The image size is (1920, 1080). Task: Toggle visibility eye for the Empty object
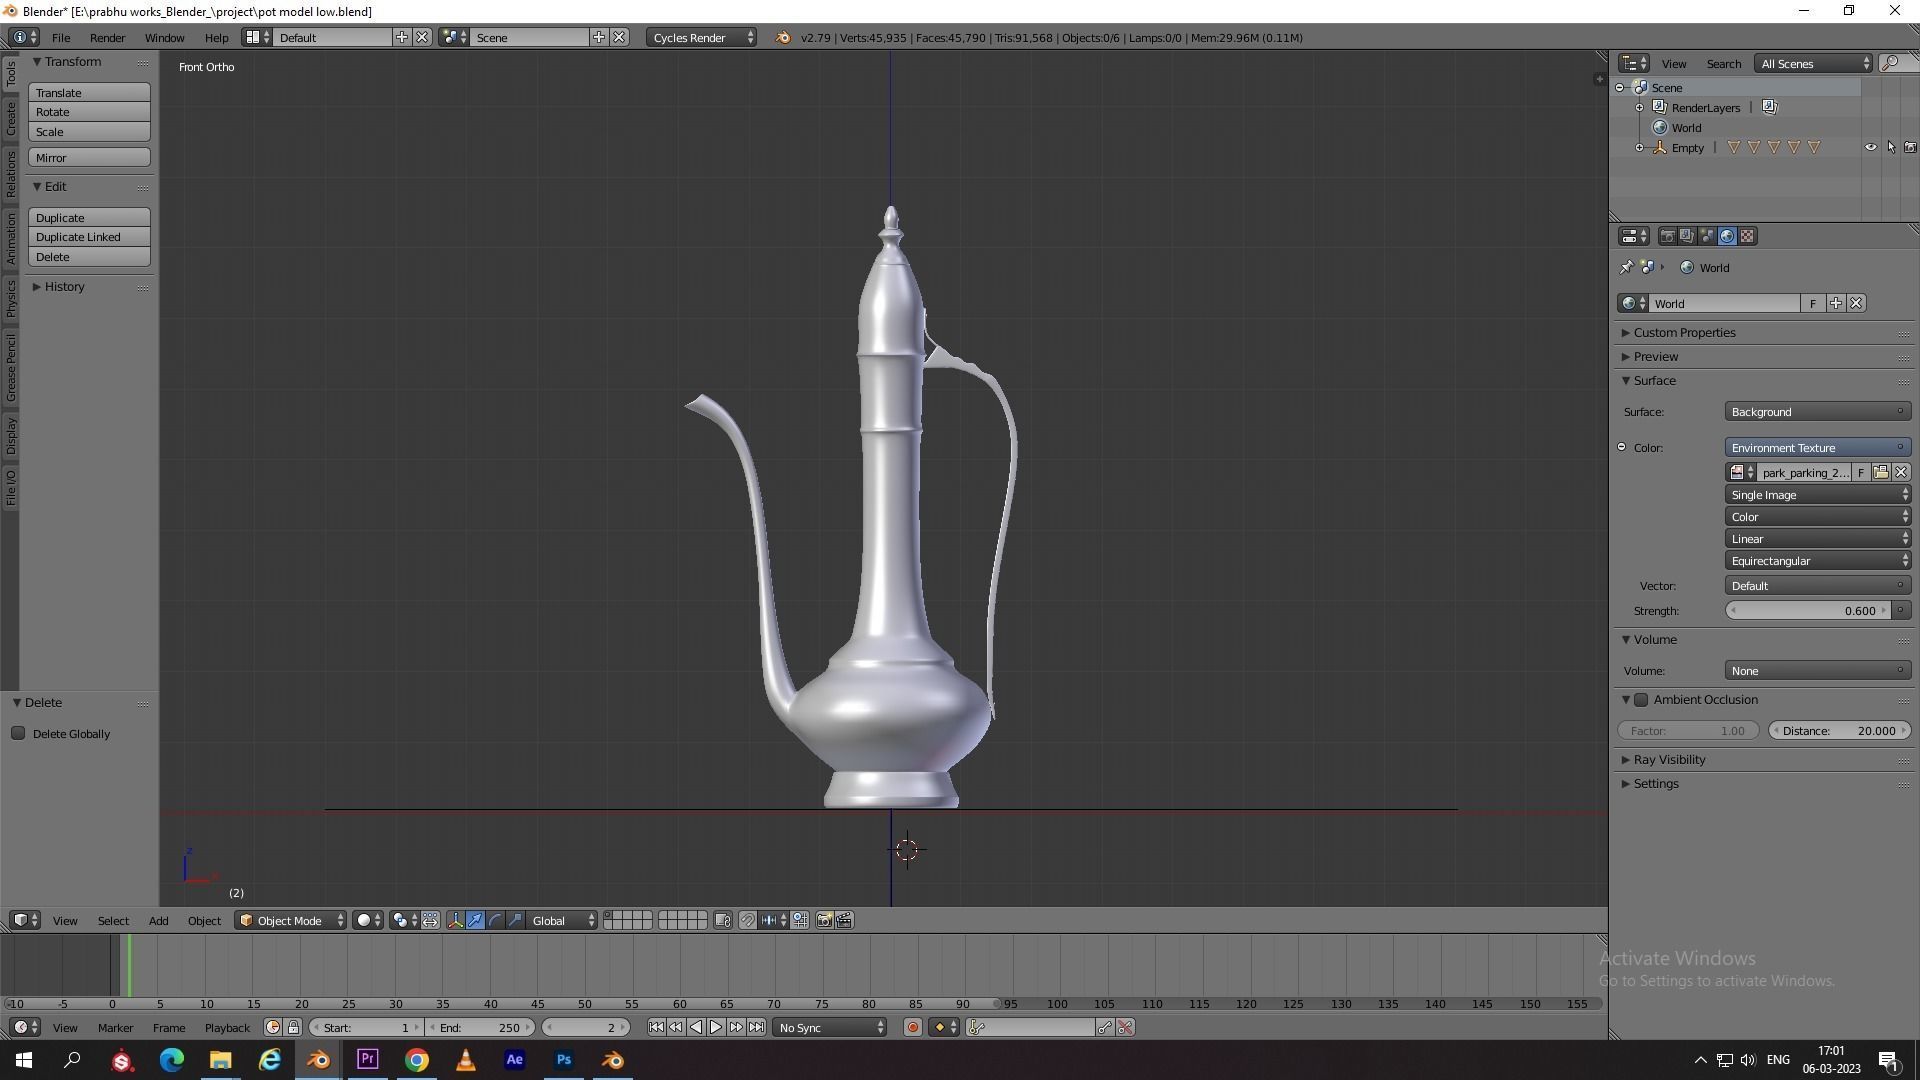pyautogui.click(x=1870, y=148)
